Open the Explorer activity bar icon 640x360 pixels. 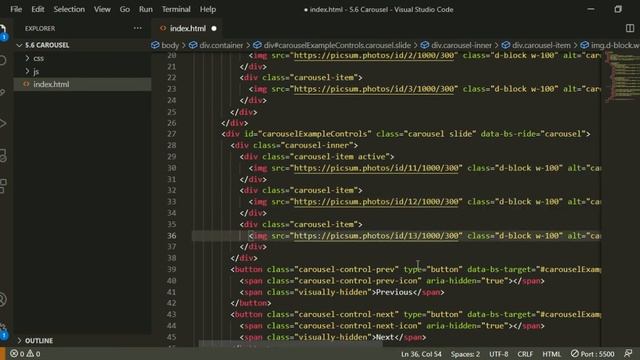point(3,30)
